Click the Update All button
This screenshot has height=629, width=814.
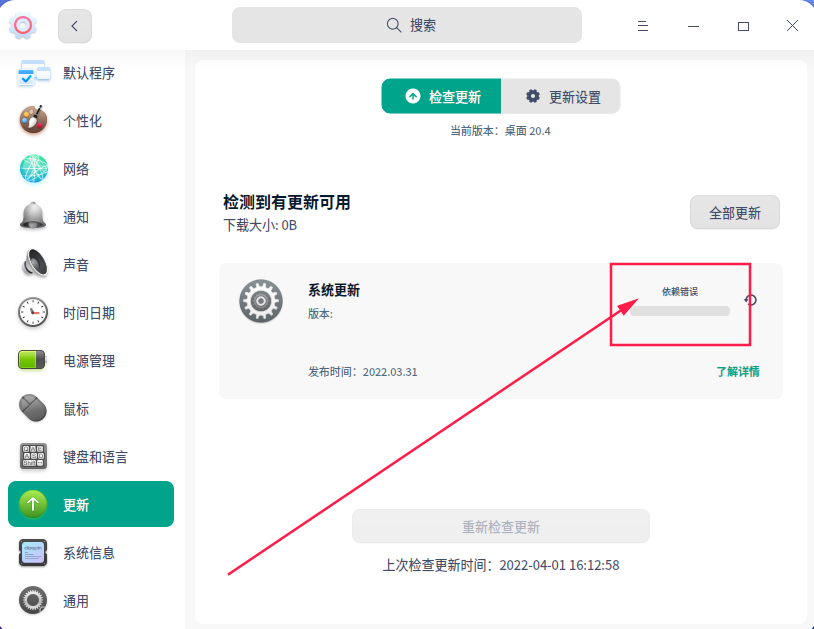734,213
